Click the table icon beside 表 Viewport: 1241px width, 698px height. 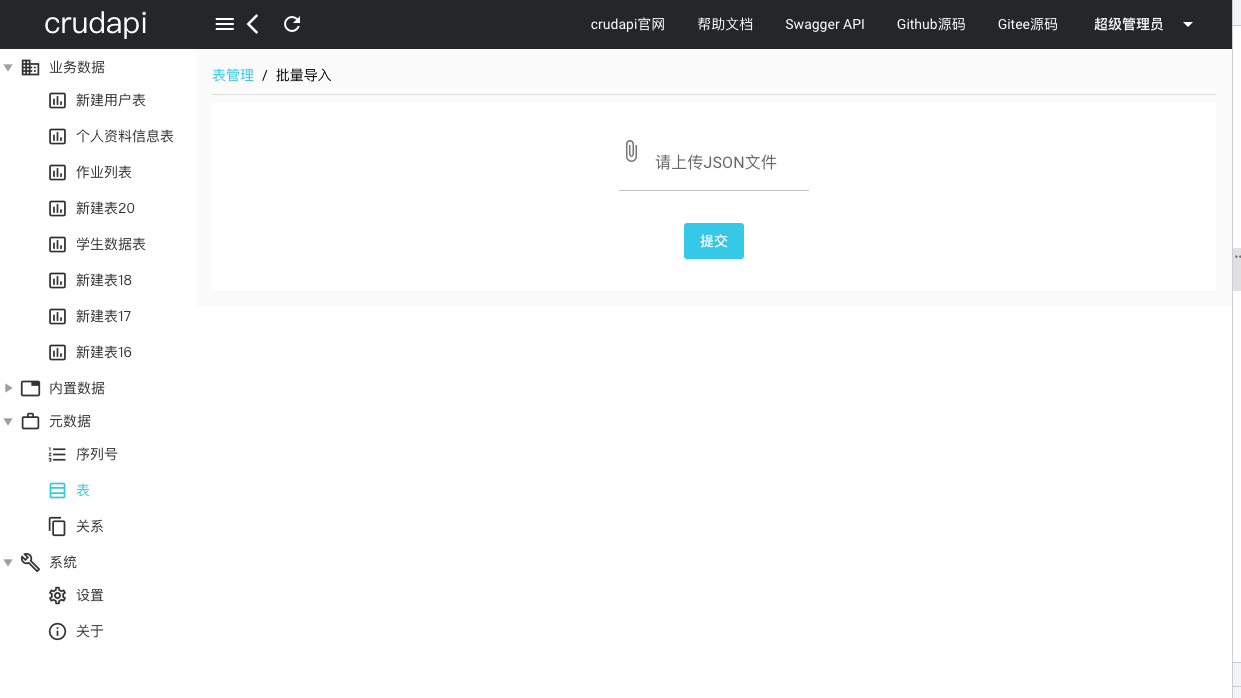click(x=57, y=490)
